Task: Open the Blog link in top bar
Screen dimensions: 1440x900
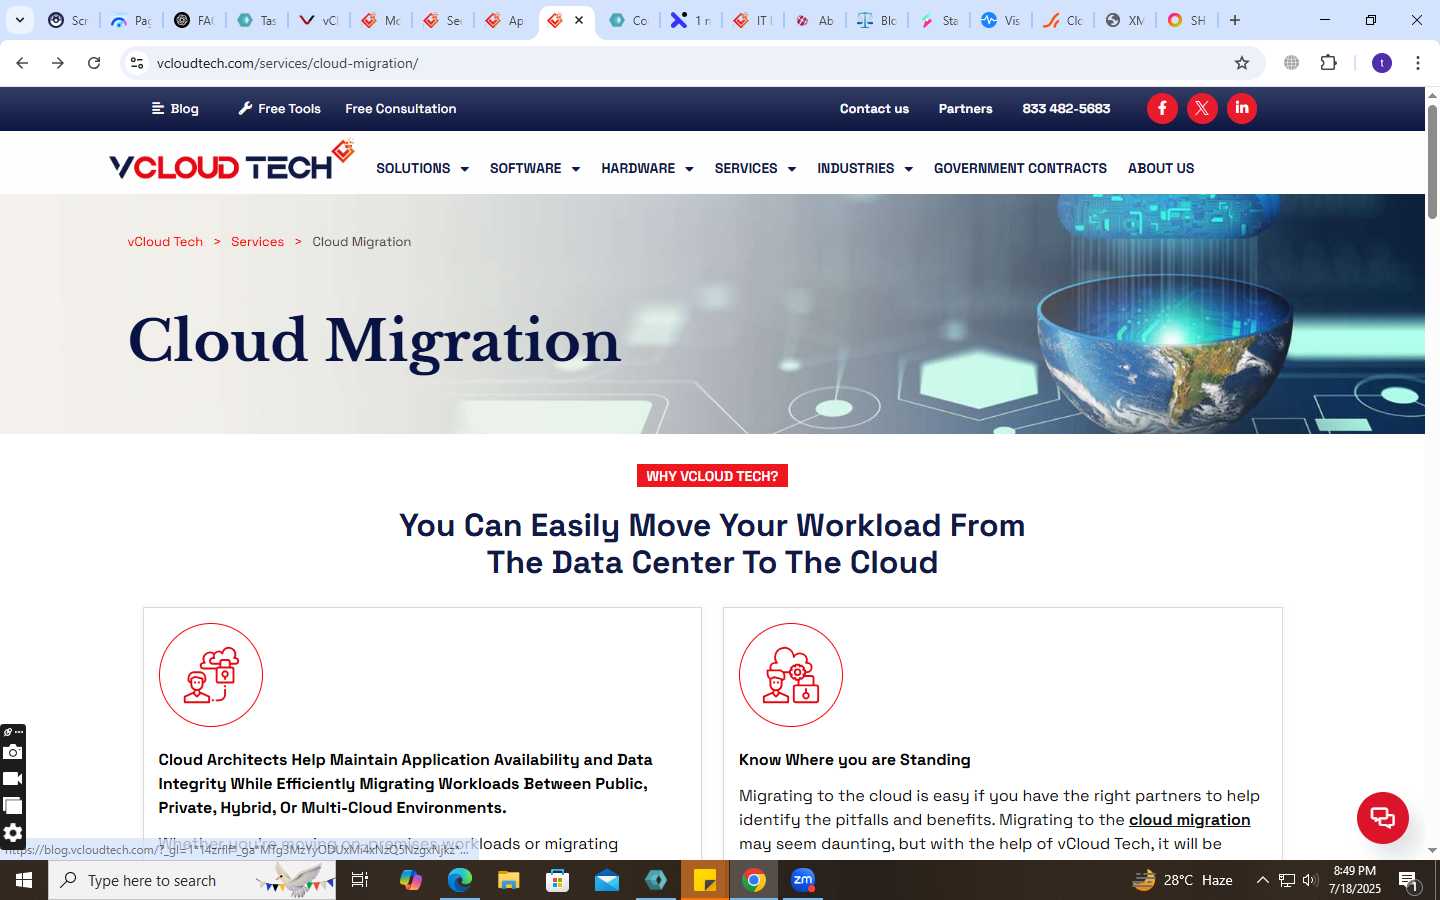Action: point(175,108)
